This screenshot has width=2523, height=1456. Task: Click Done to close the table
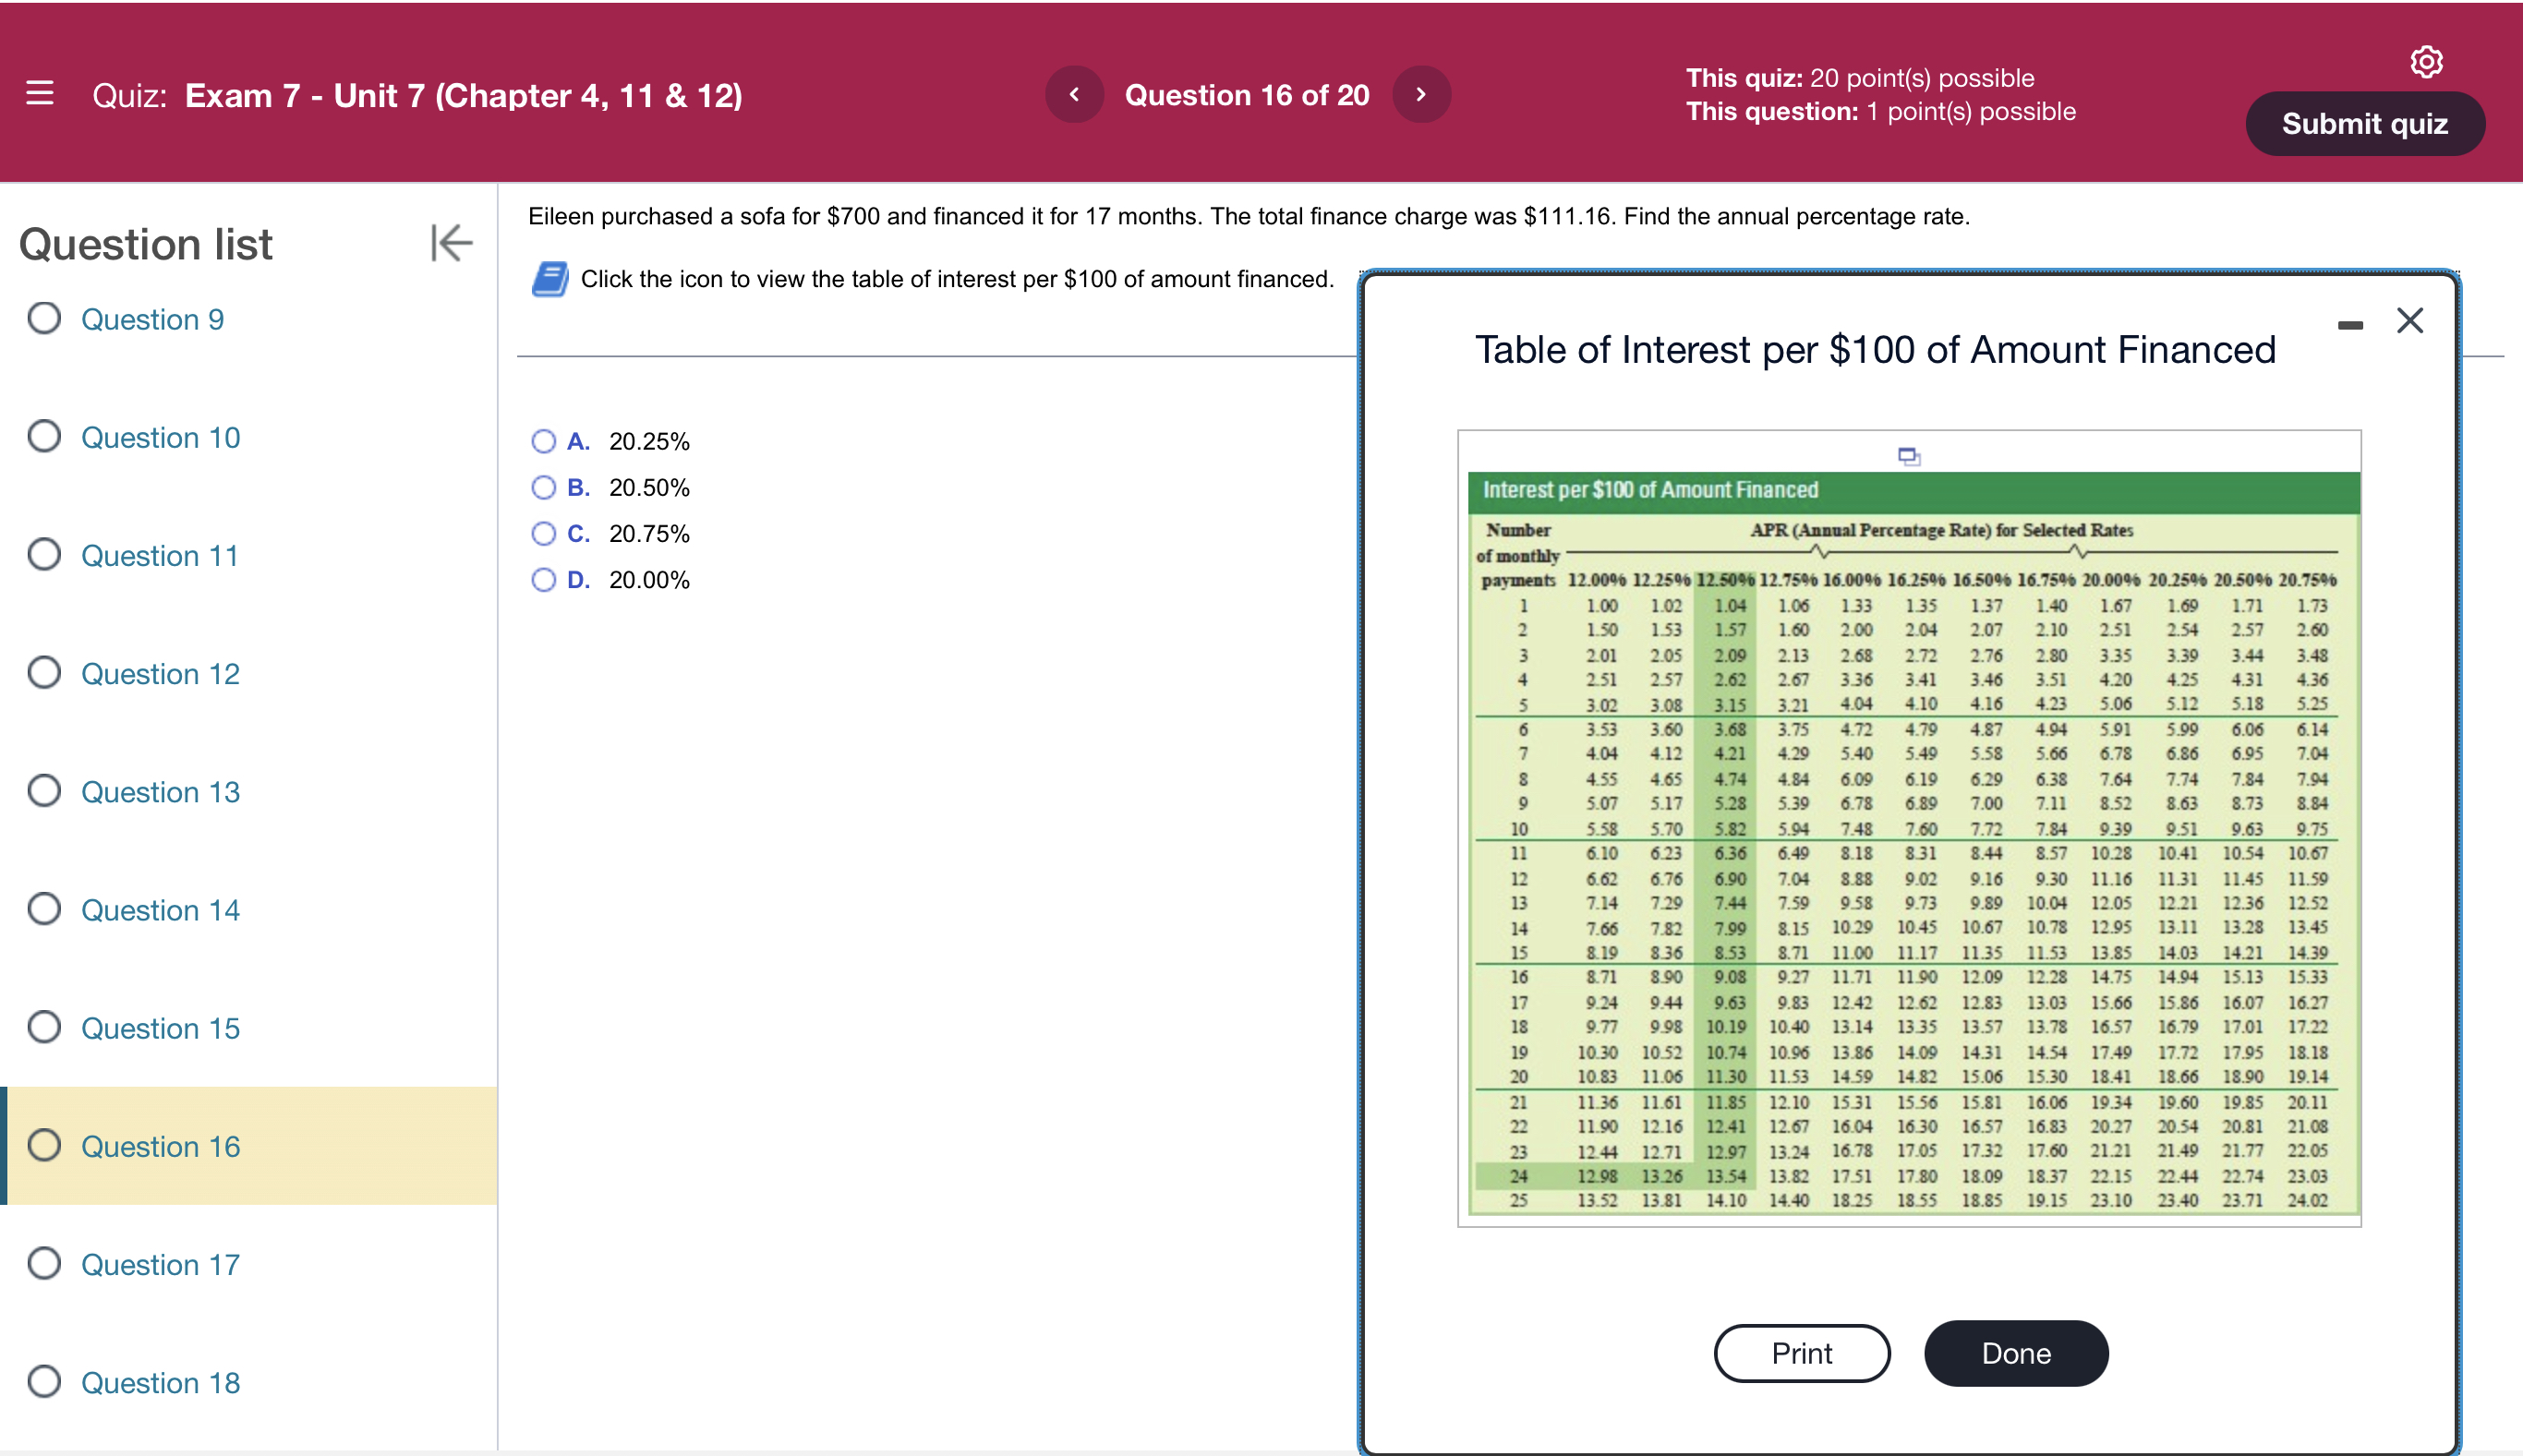[x=2016, y=1353]
